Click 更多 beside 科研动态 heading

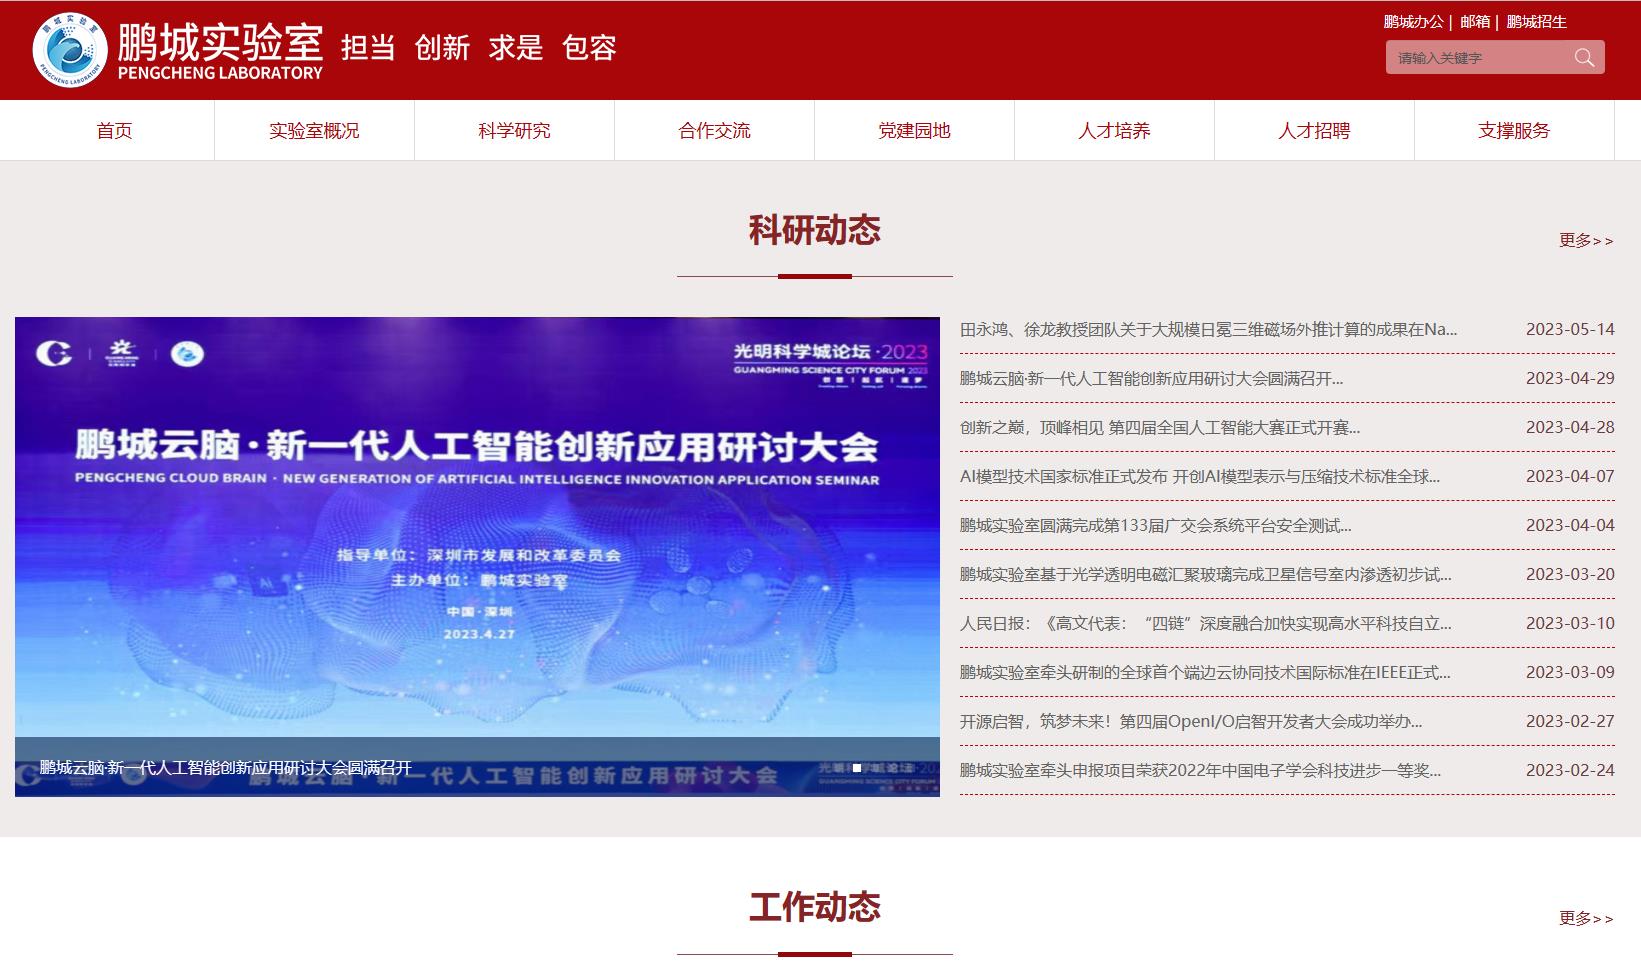point(1585,241)
